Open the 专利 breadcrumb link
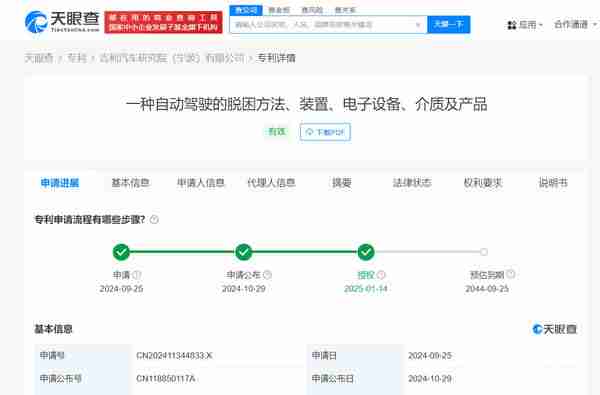600x395 pixels. point(77,58)
